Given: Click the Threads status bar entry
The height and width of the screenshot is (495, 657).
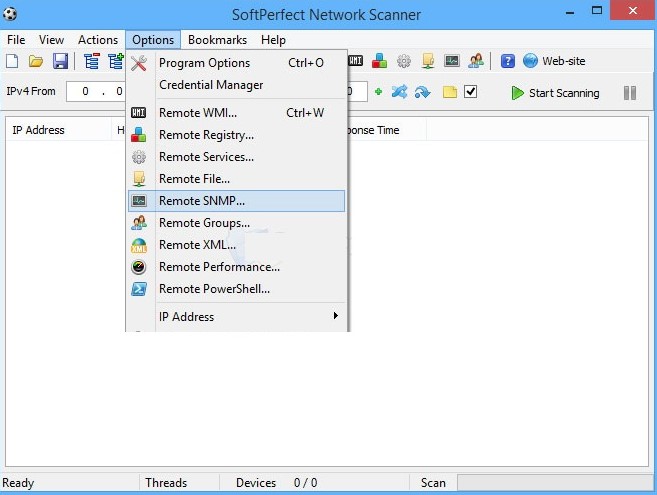Looking at the screenshot, I should pos(166,483).
